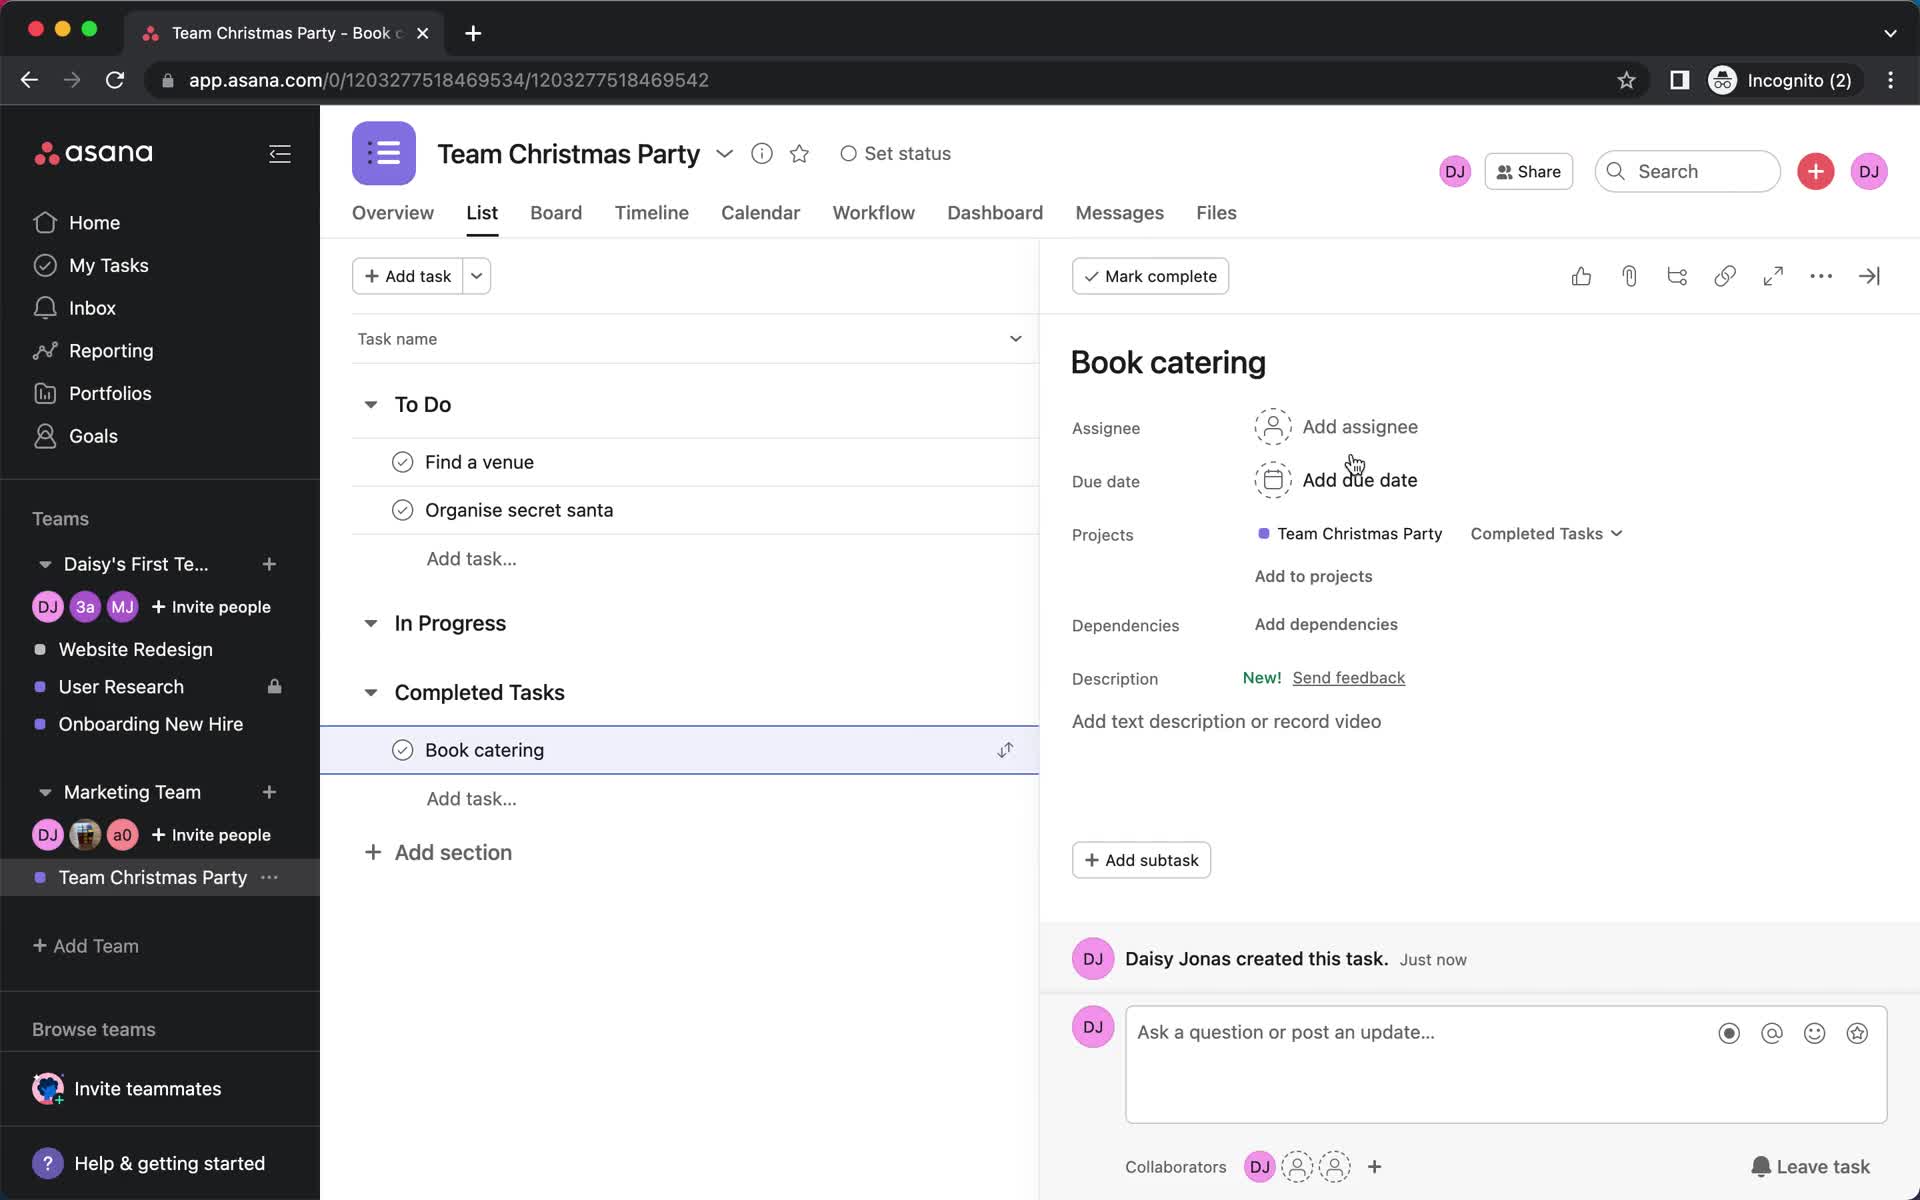Image resolution: width=1920 pixels, height=1200 pixels.
Task: Expand Task name sort dropdown
Action: (1016, 339)
